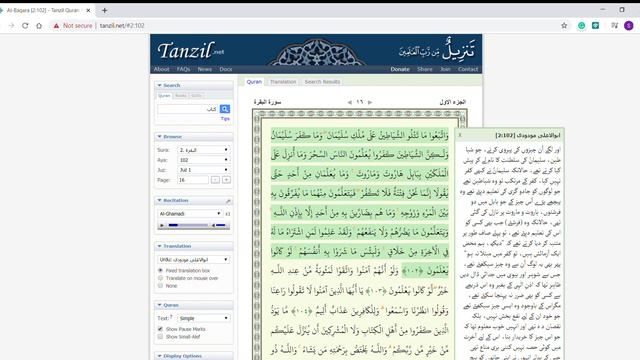Open the Juz dropdown

click(204, 170)
